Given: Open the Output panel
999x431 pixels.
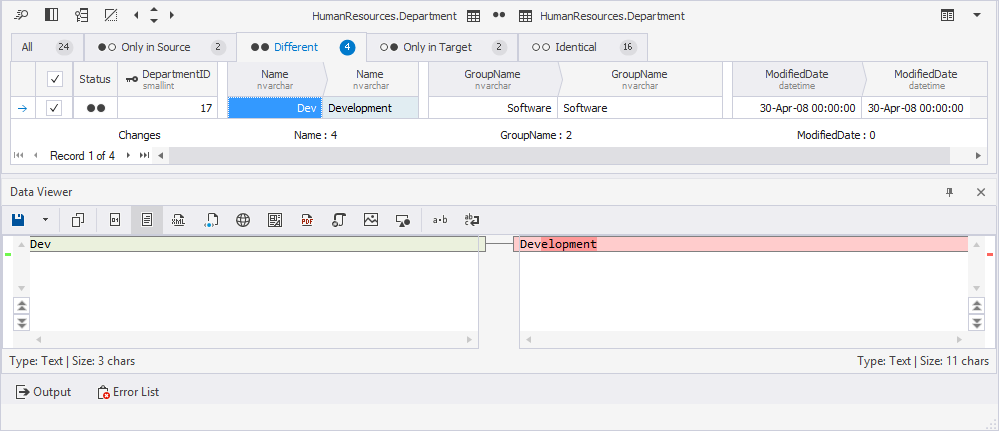Looking at the screenshot, I should tap(43, 392).
